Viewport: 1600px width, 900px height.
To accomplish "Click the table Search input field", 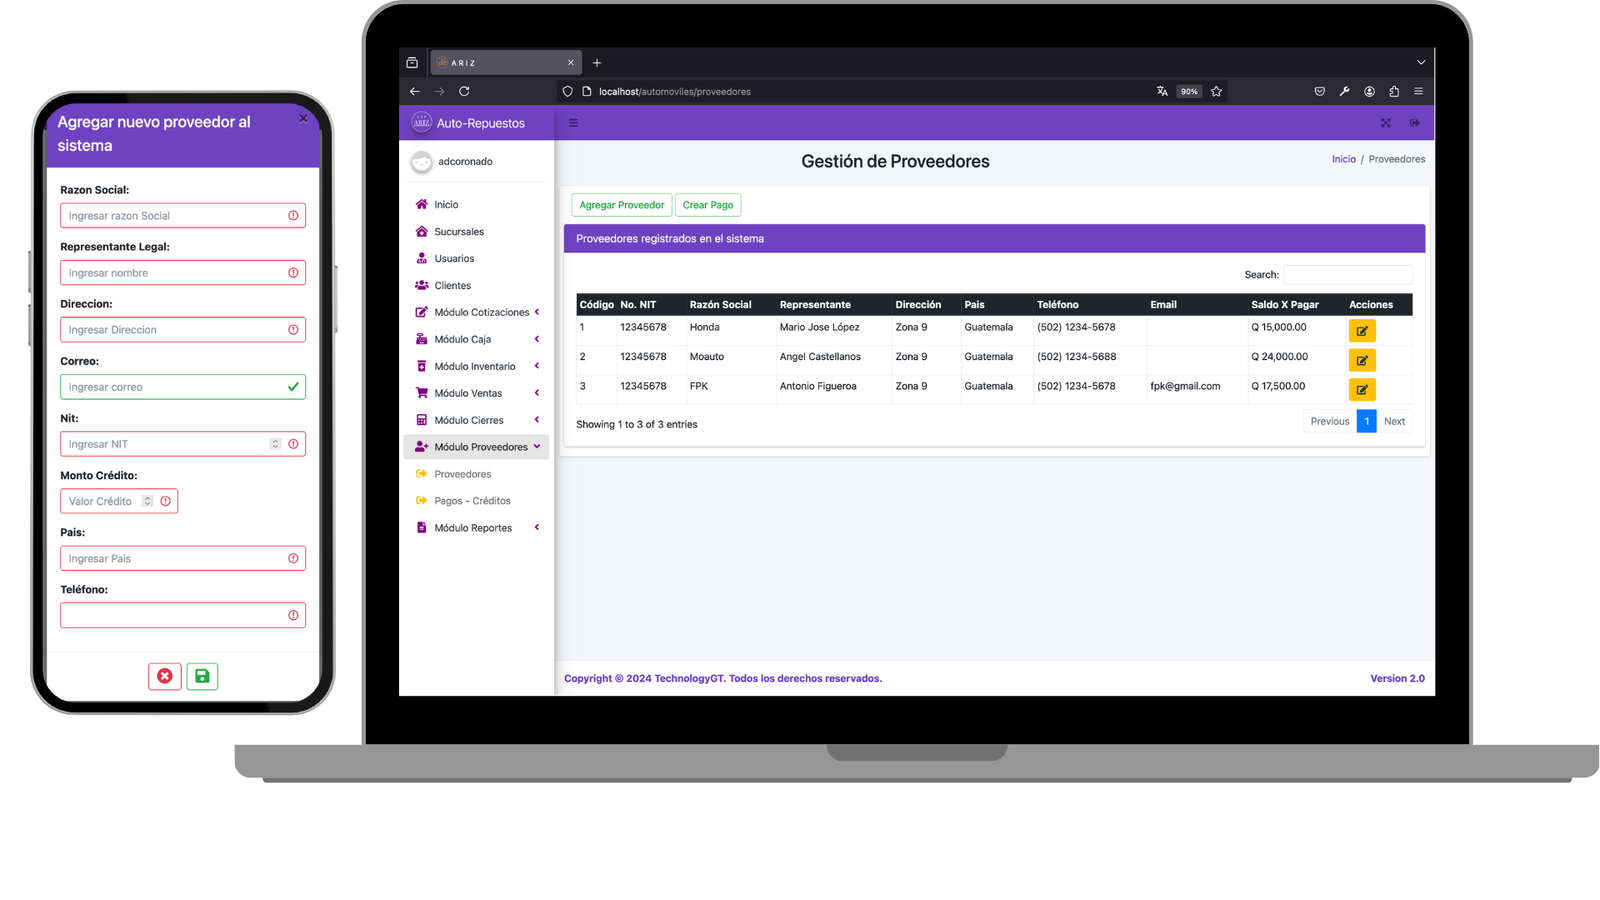I will pos(1347,275).
